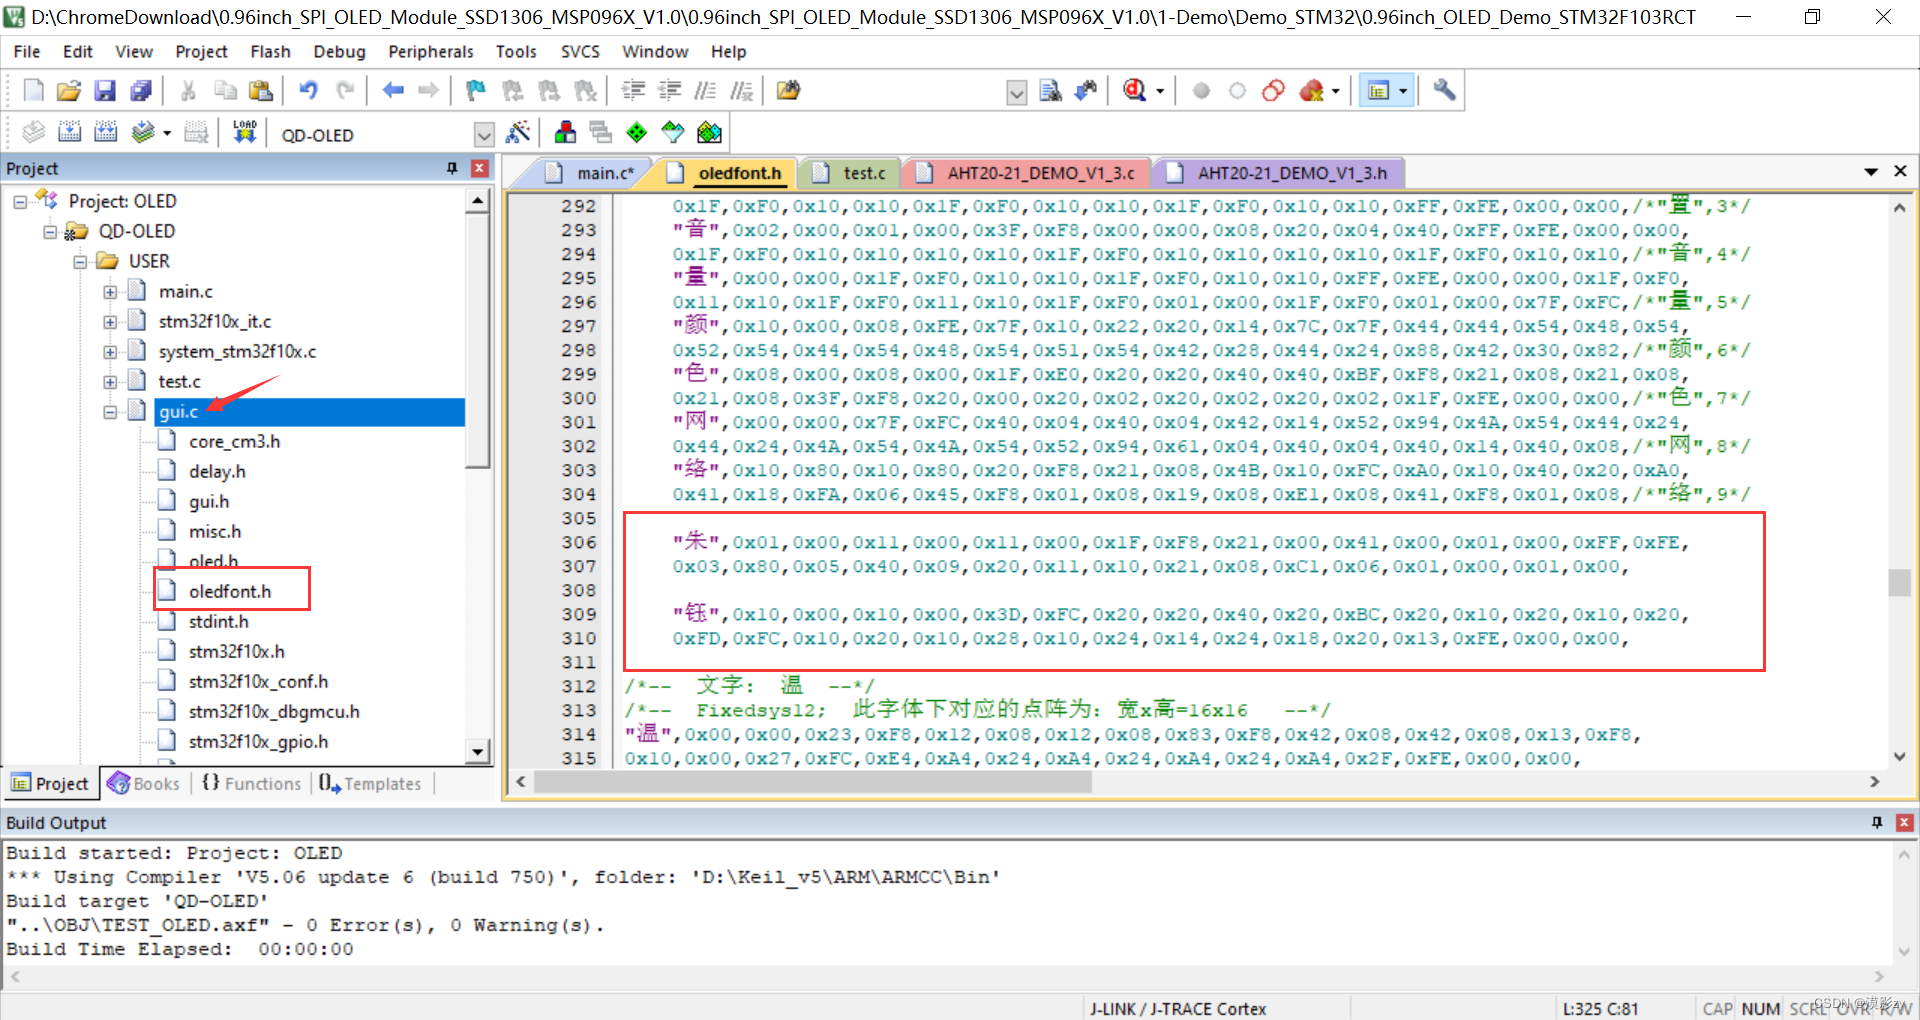
Task: Click the Build target icon
Action: coord(69,132)
